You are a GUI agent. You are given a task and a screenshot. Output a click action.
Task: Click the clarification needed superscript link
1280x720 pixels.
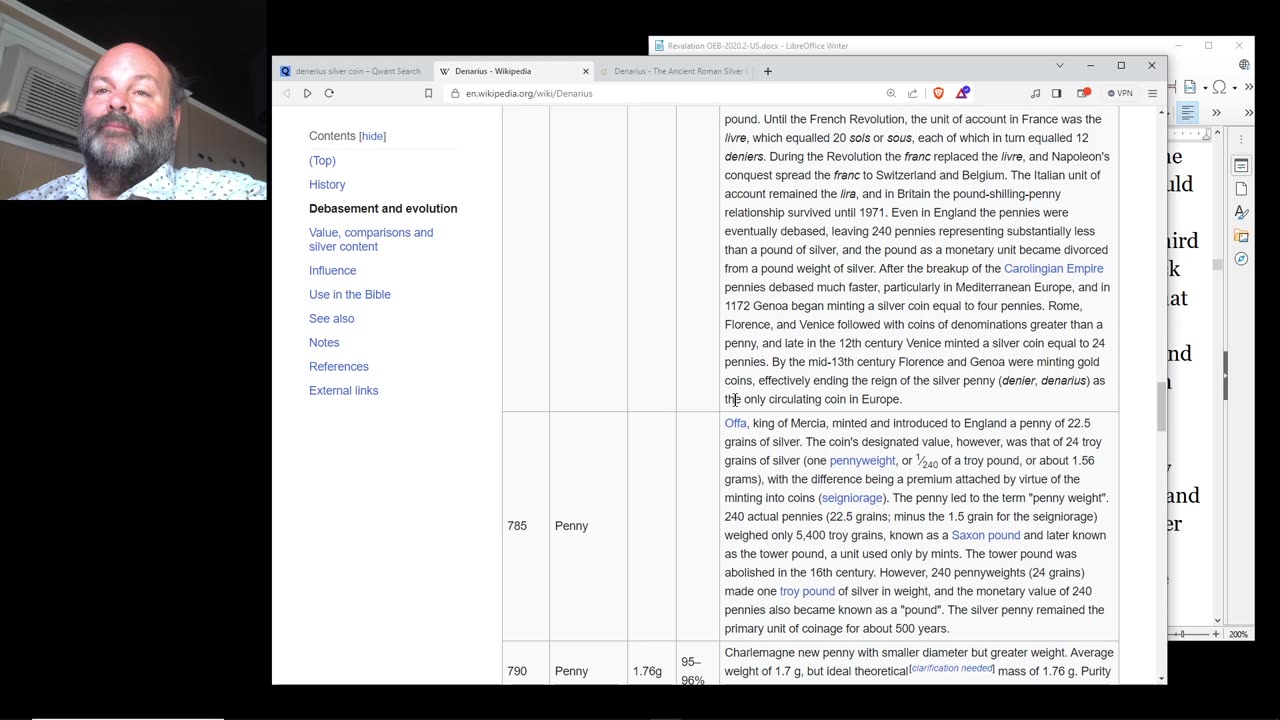click(x=952, y=668)
